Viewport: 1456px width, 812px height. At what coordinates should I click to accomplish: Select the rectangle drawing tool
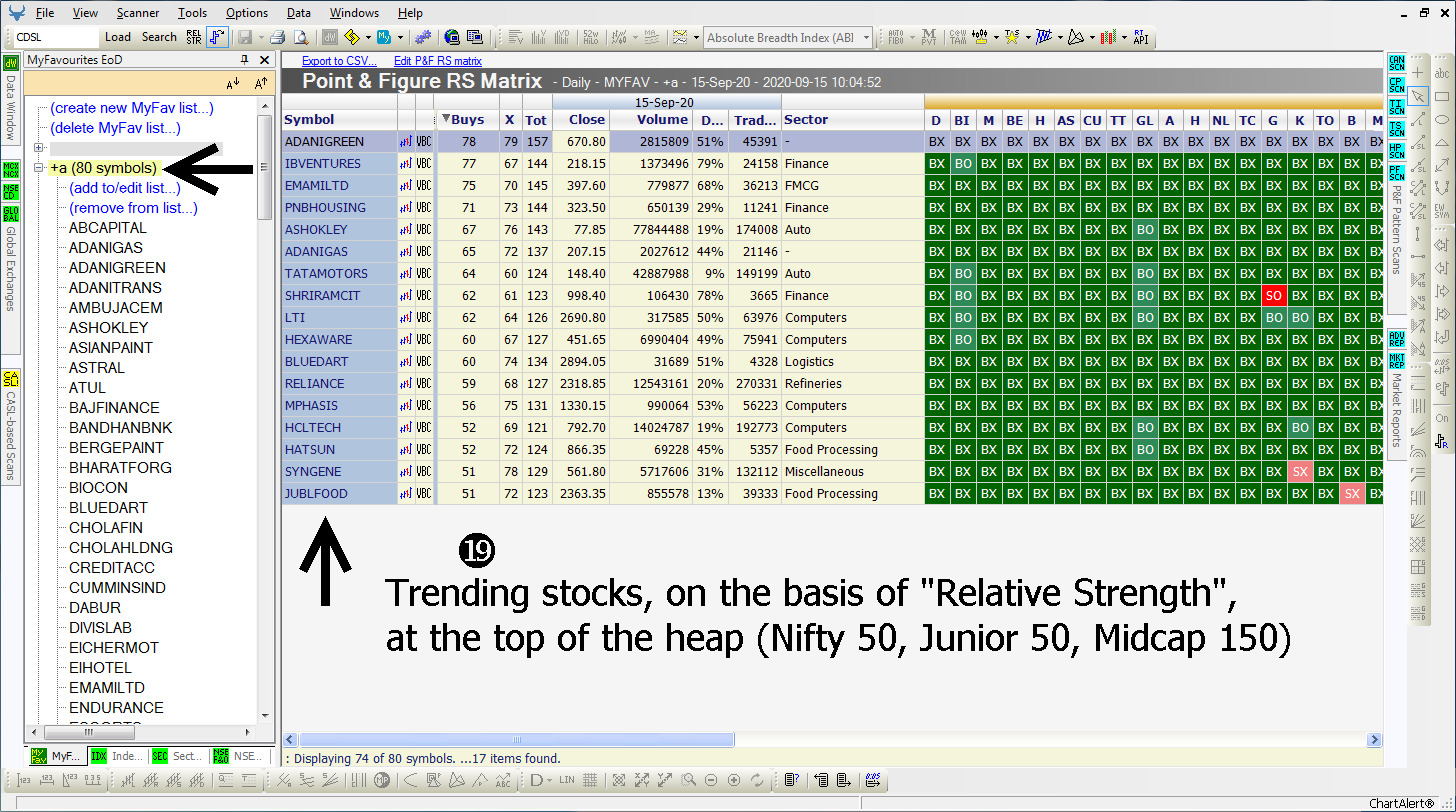click(x=1442, y=97)
